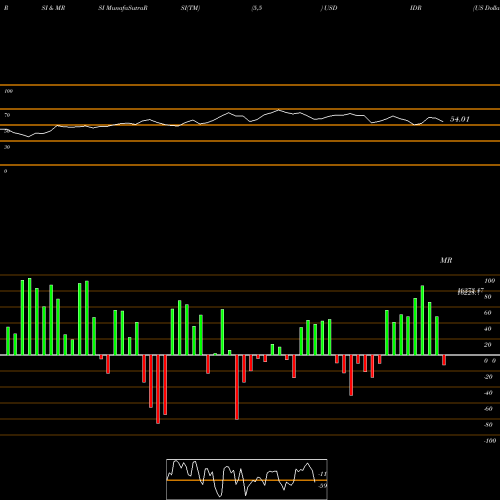
Task: Click the 30 level label on RSI axis
Action: click(7, 147)
